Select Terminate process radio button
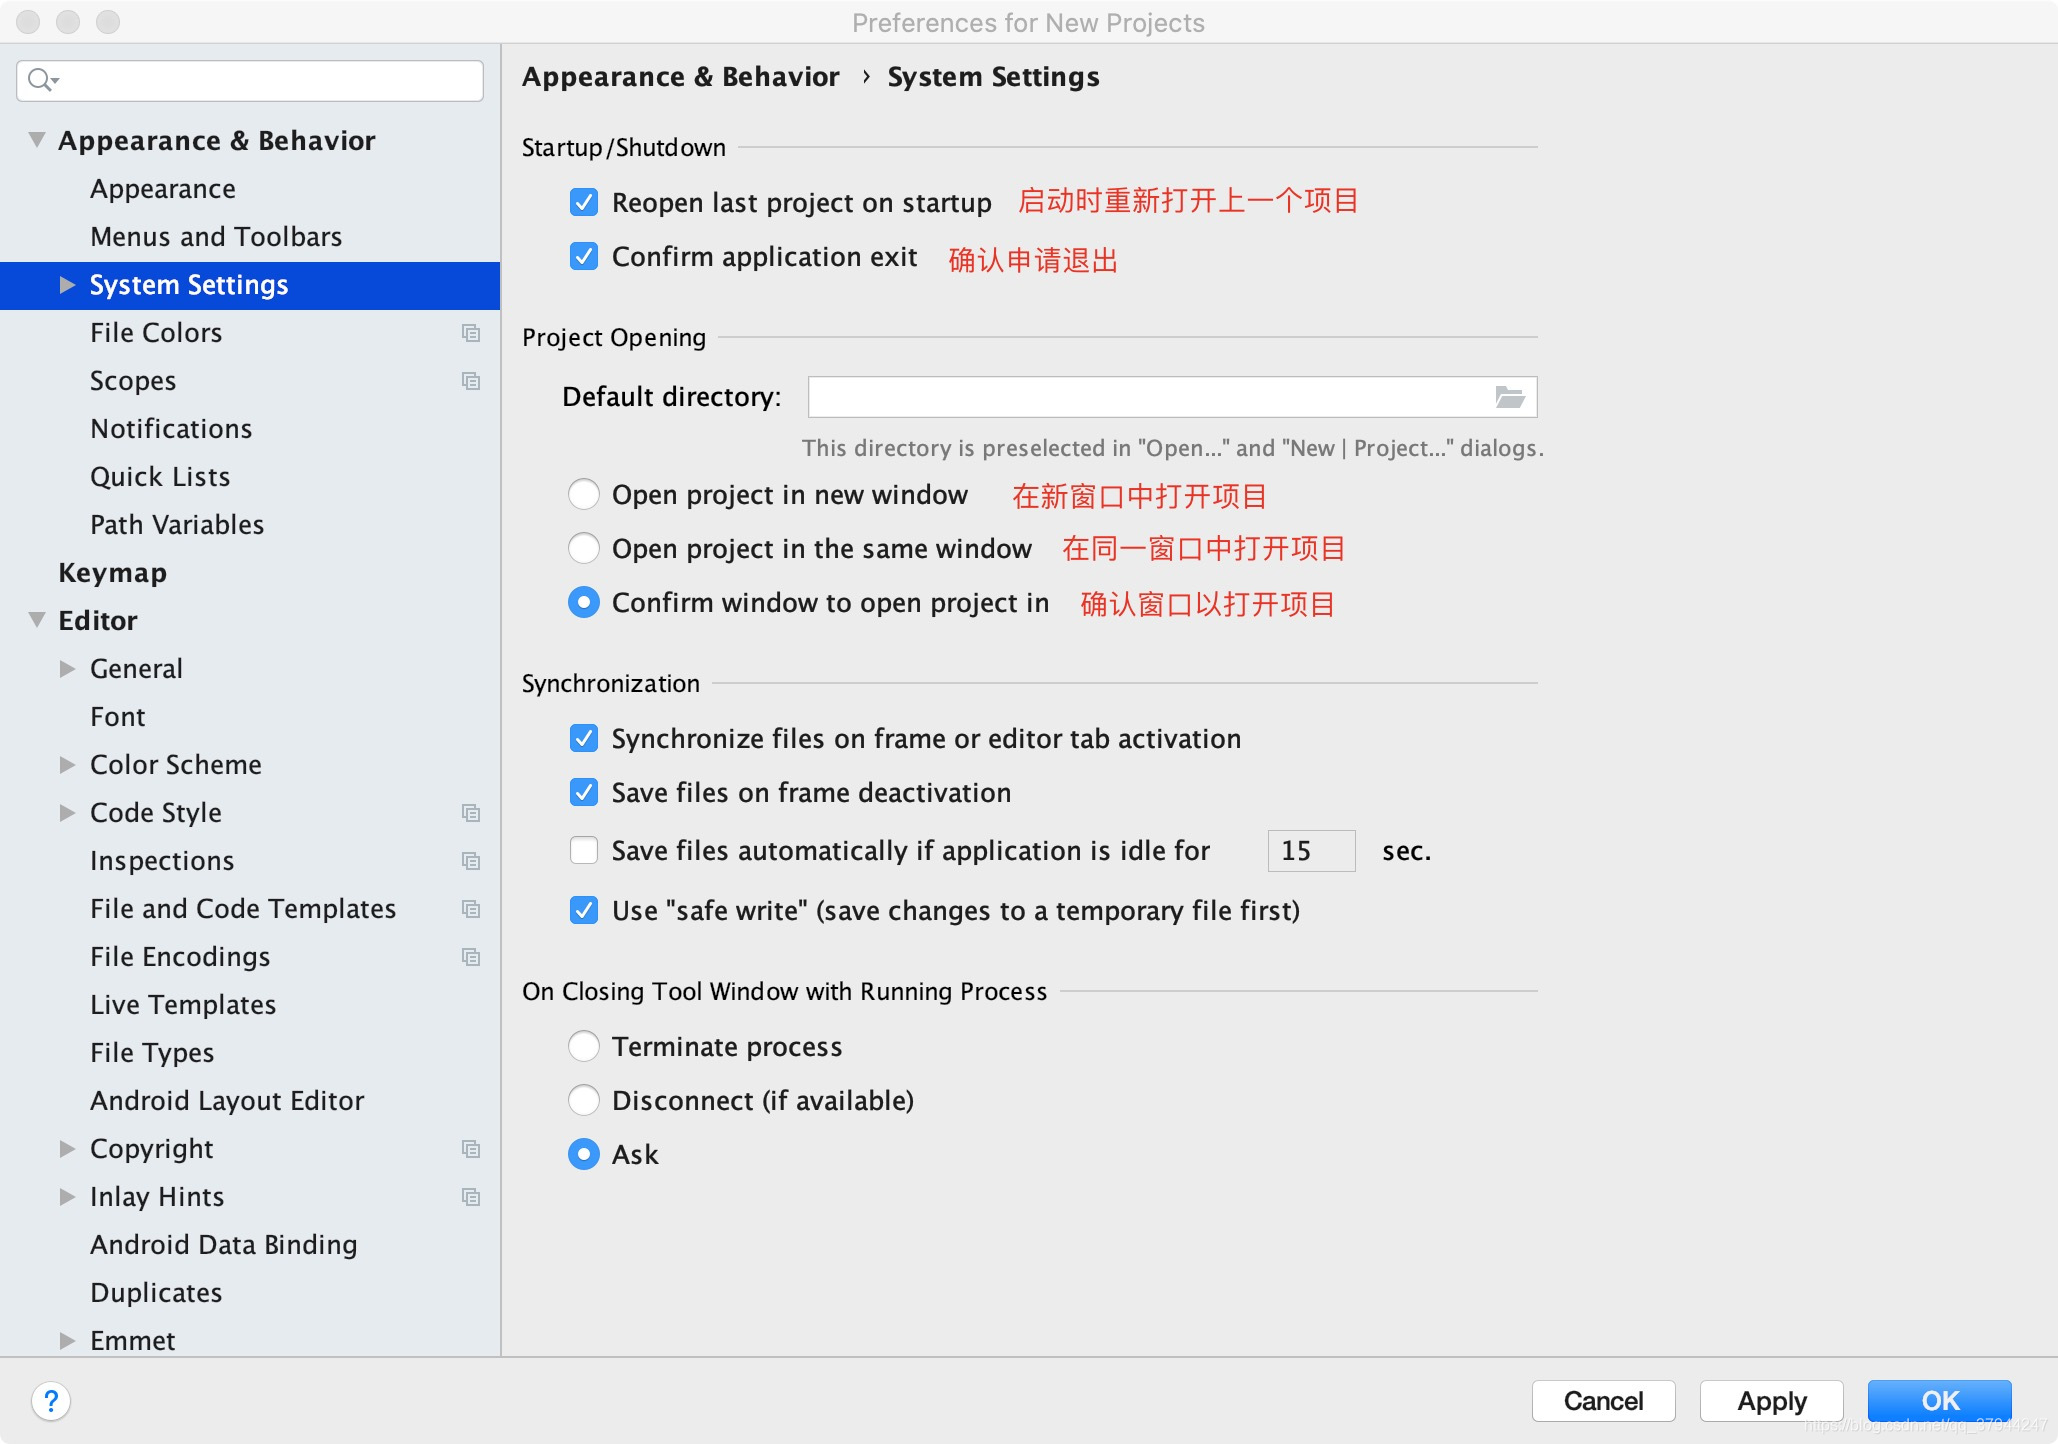 (584, 1046)
